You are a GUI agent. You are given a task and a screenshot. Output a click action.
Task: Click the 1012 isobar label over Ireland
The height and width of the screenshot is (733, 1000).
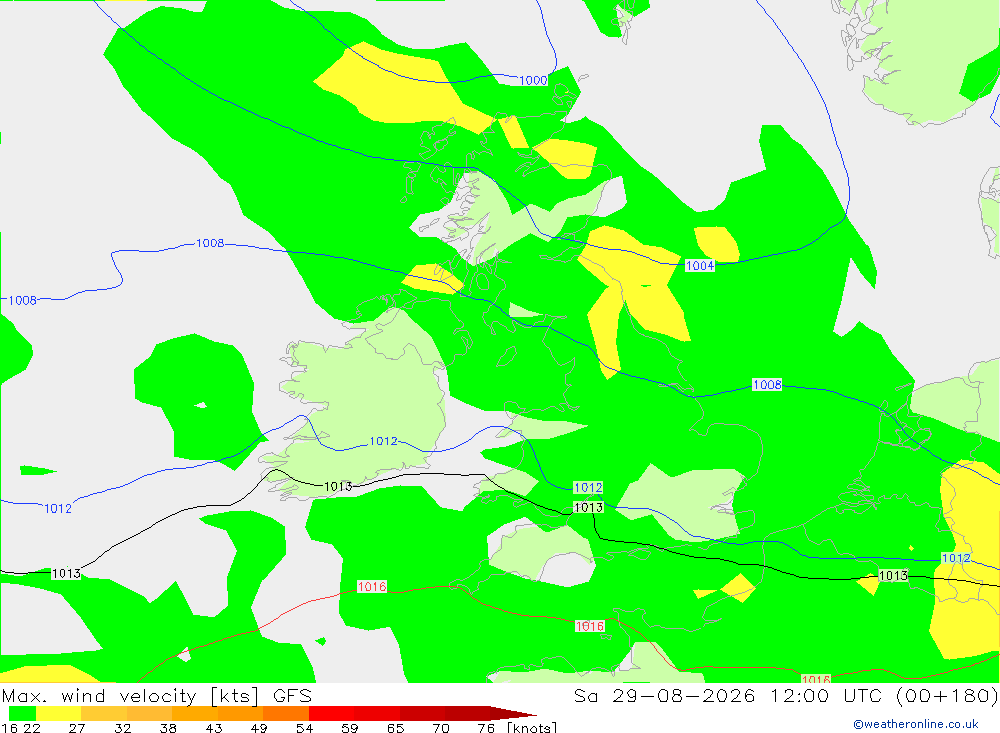pos(383,441)
